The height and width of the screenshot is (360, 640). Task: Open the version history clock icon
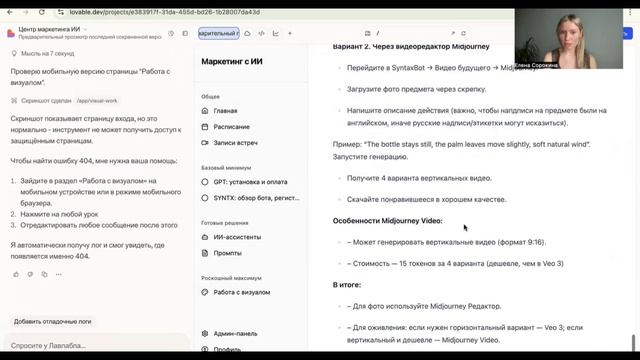[171, 33]
